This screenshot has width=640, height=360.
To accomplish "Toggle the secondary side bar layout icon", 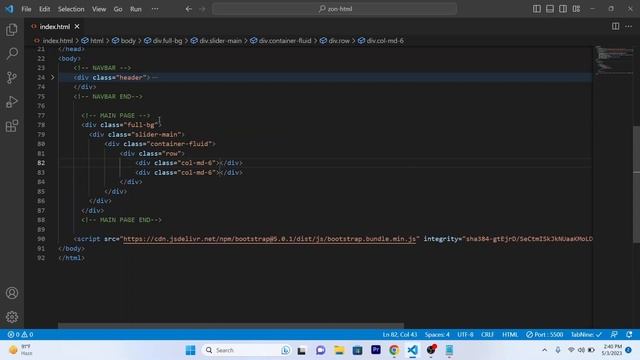I will click(563, 9).
